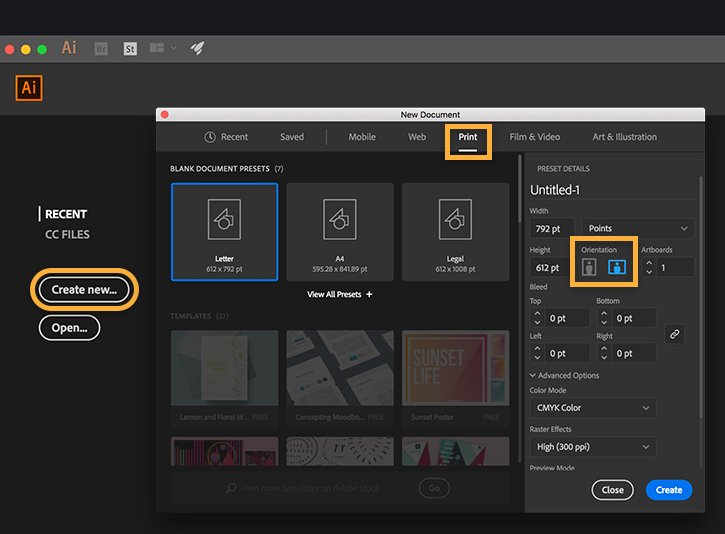Click the Close button in dialog

613,490
